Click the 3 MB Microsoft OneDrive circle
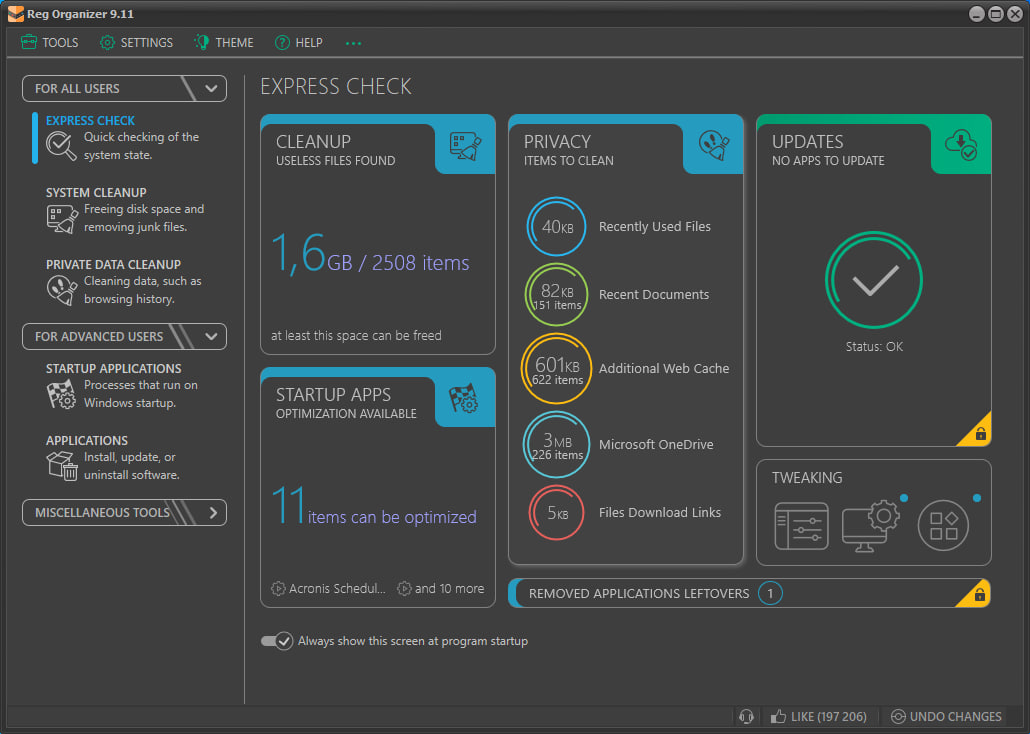1030x734 pixels. click(x=556, y=445)
